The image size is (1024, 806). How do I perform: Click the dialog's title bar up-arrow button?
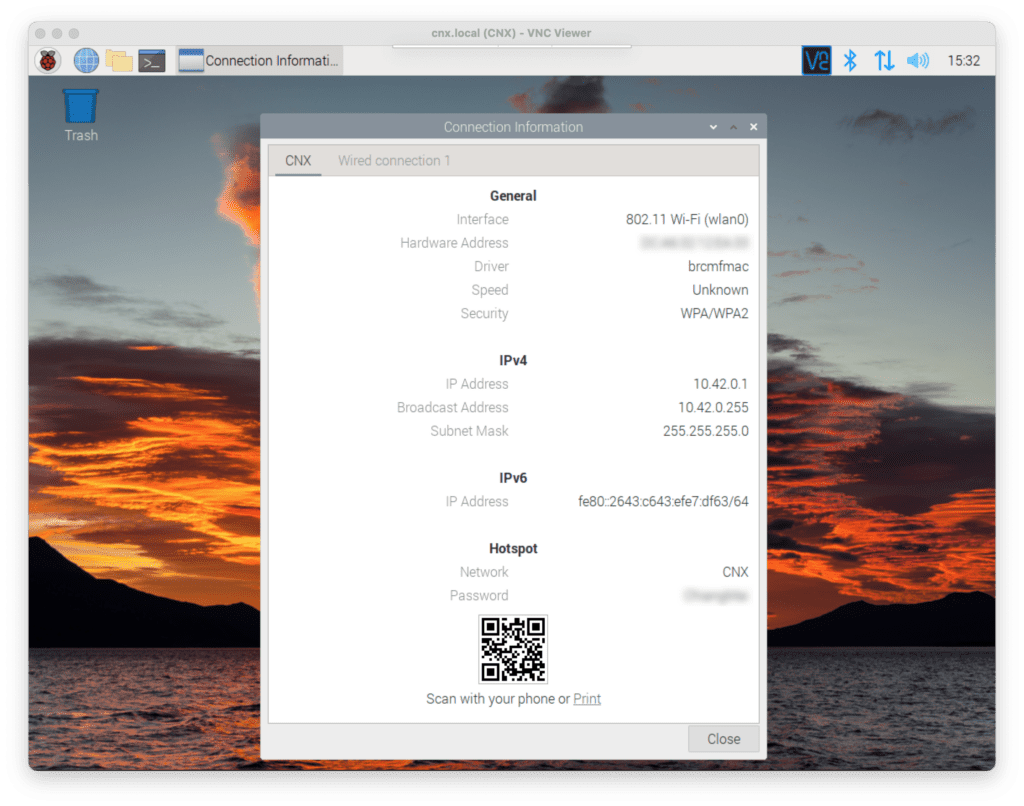[x=733, y=128]
